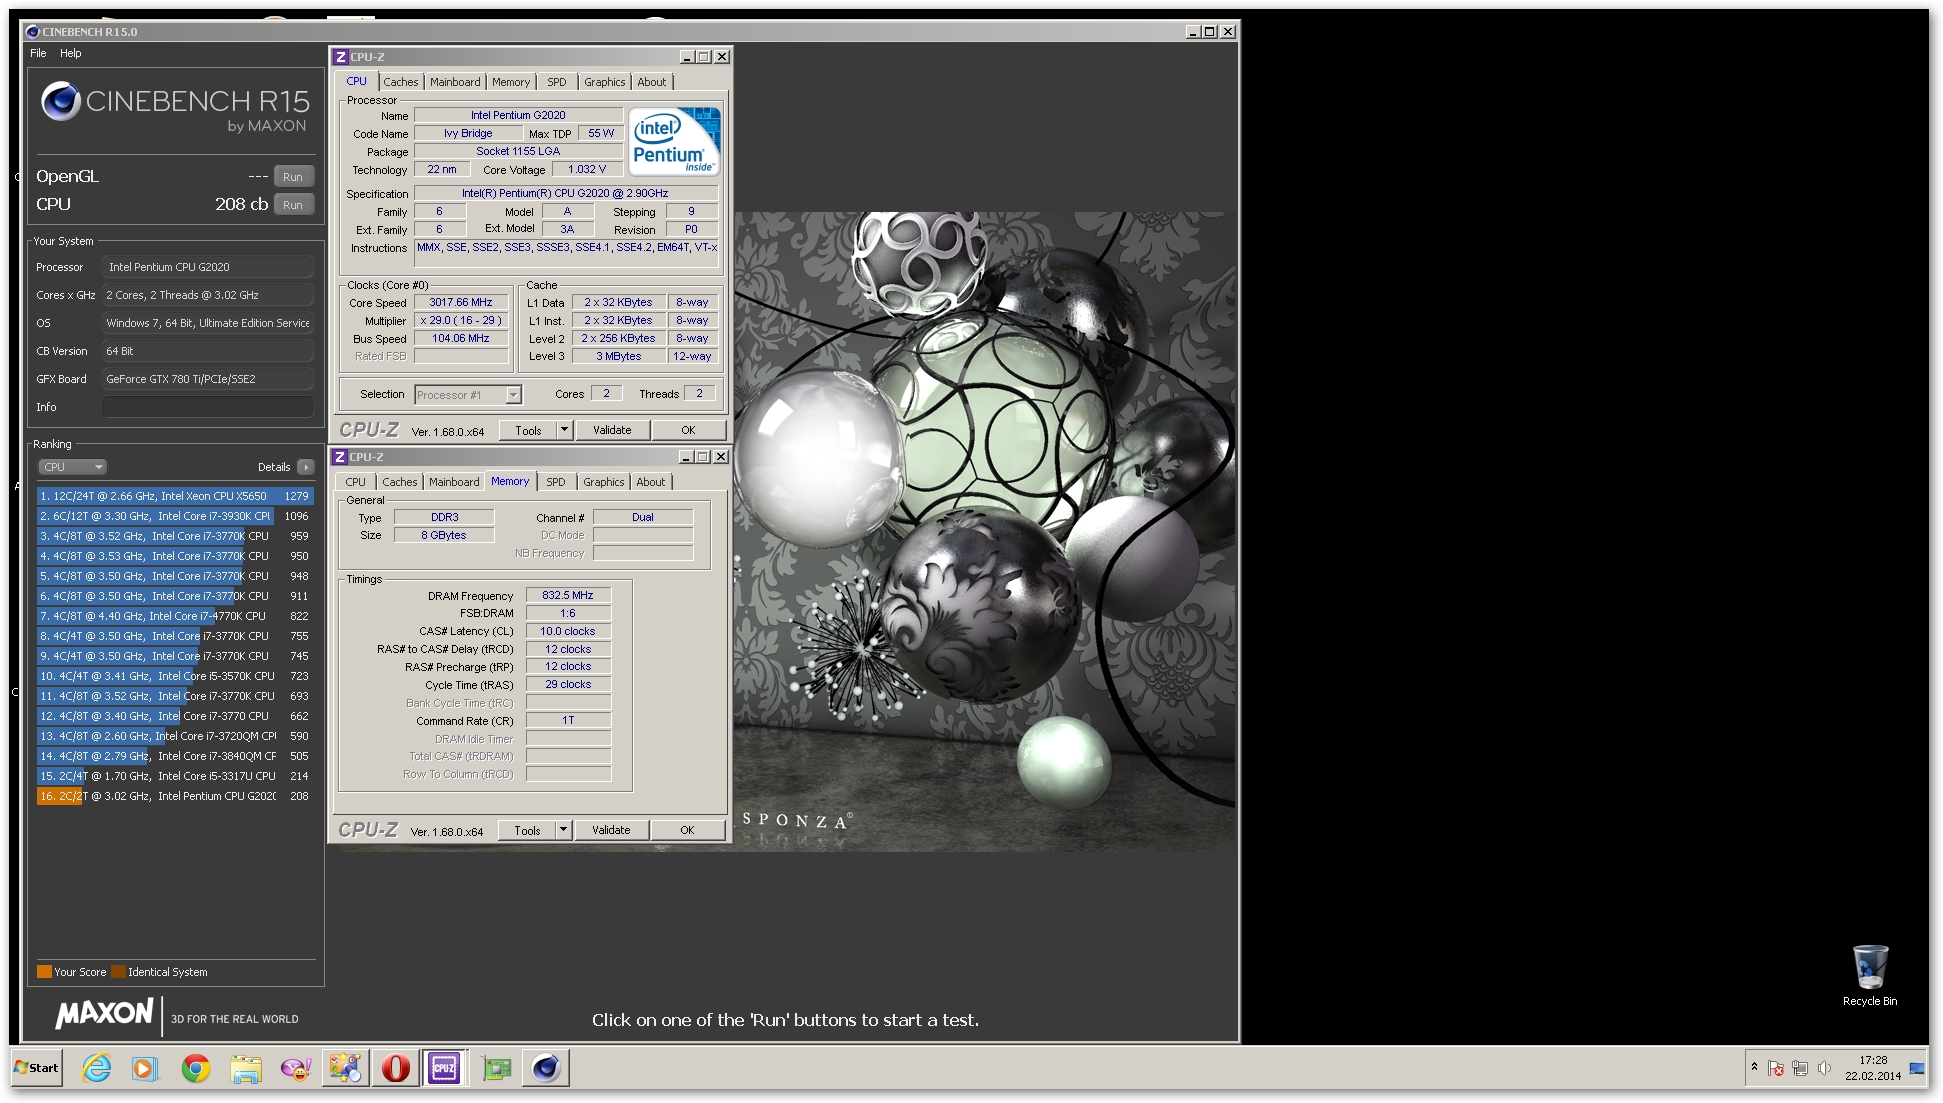1943x1103 pixels.
Task: Click the Name field Intel Pentium G2020
Action: 518,116
